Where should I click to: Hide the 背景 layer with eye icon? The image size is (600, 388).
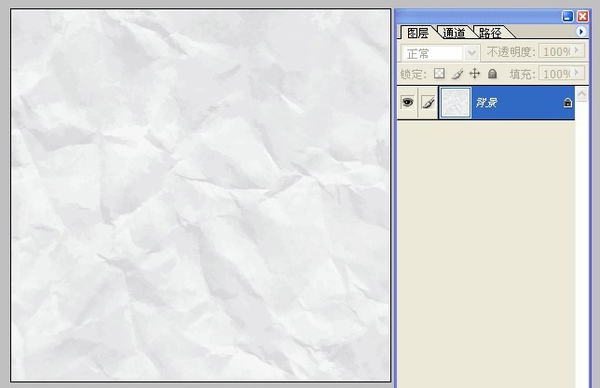coord(408,102)
